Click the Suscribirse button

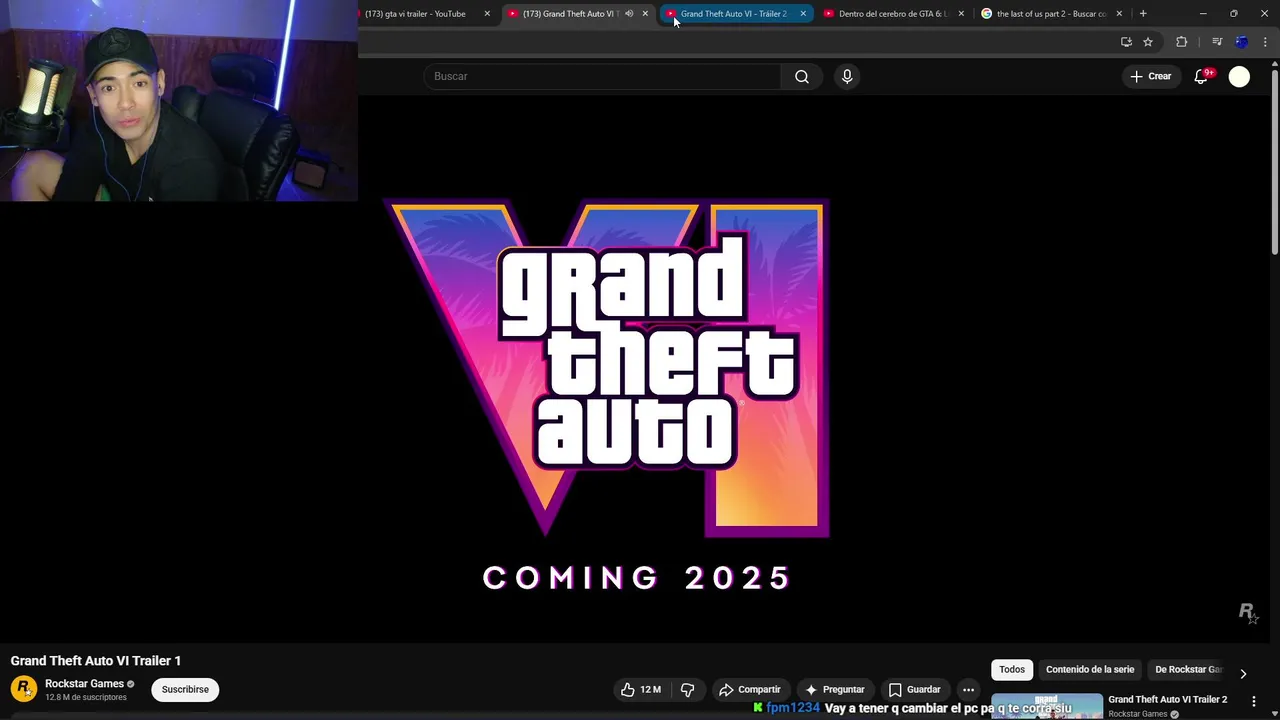point(185,689)
